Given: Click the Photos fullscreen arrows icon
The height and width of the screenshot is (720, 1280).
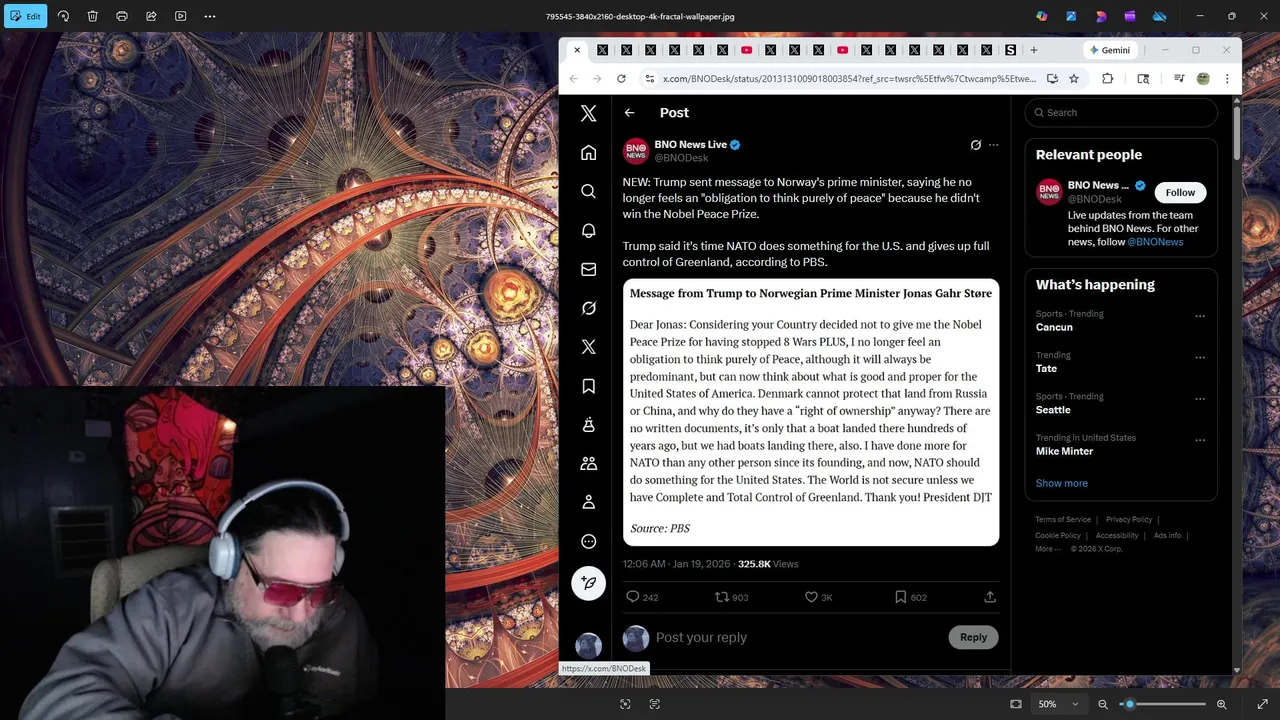Looking at the screenshot, I should 1263,704.
